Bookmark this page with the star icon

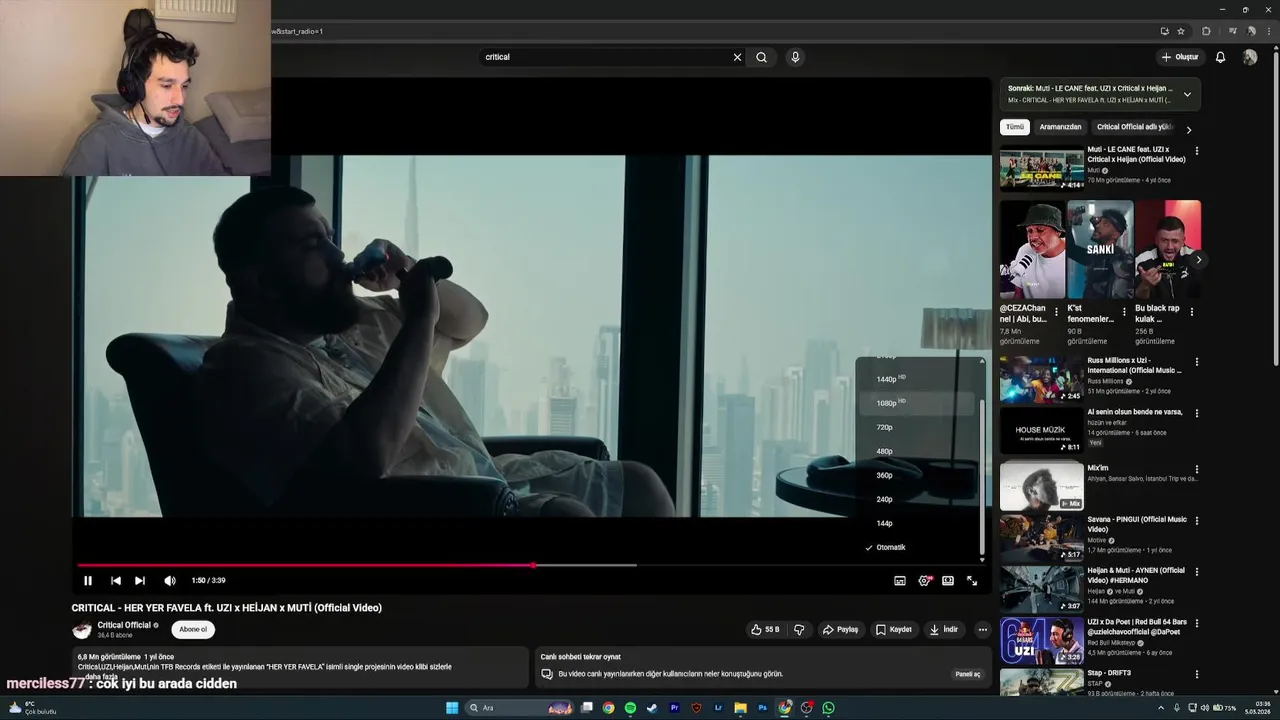click(1181, 31)
